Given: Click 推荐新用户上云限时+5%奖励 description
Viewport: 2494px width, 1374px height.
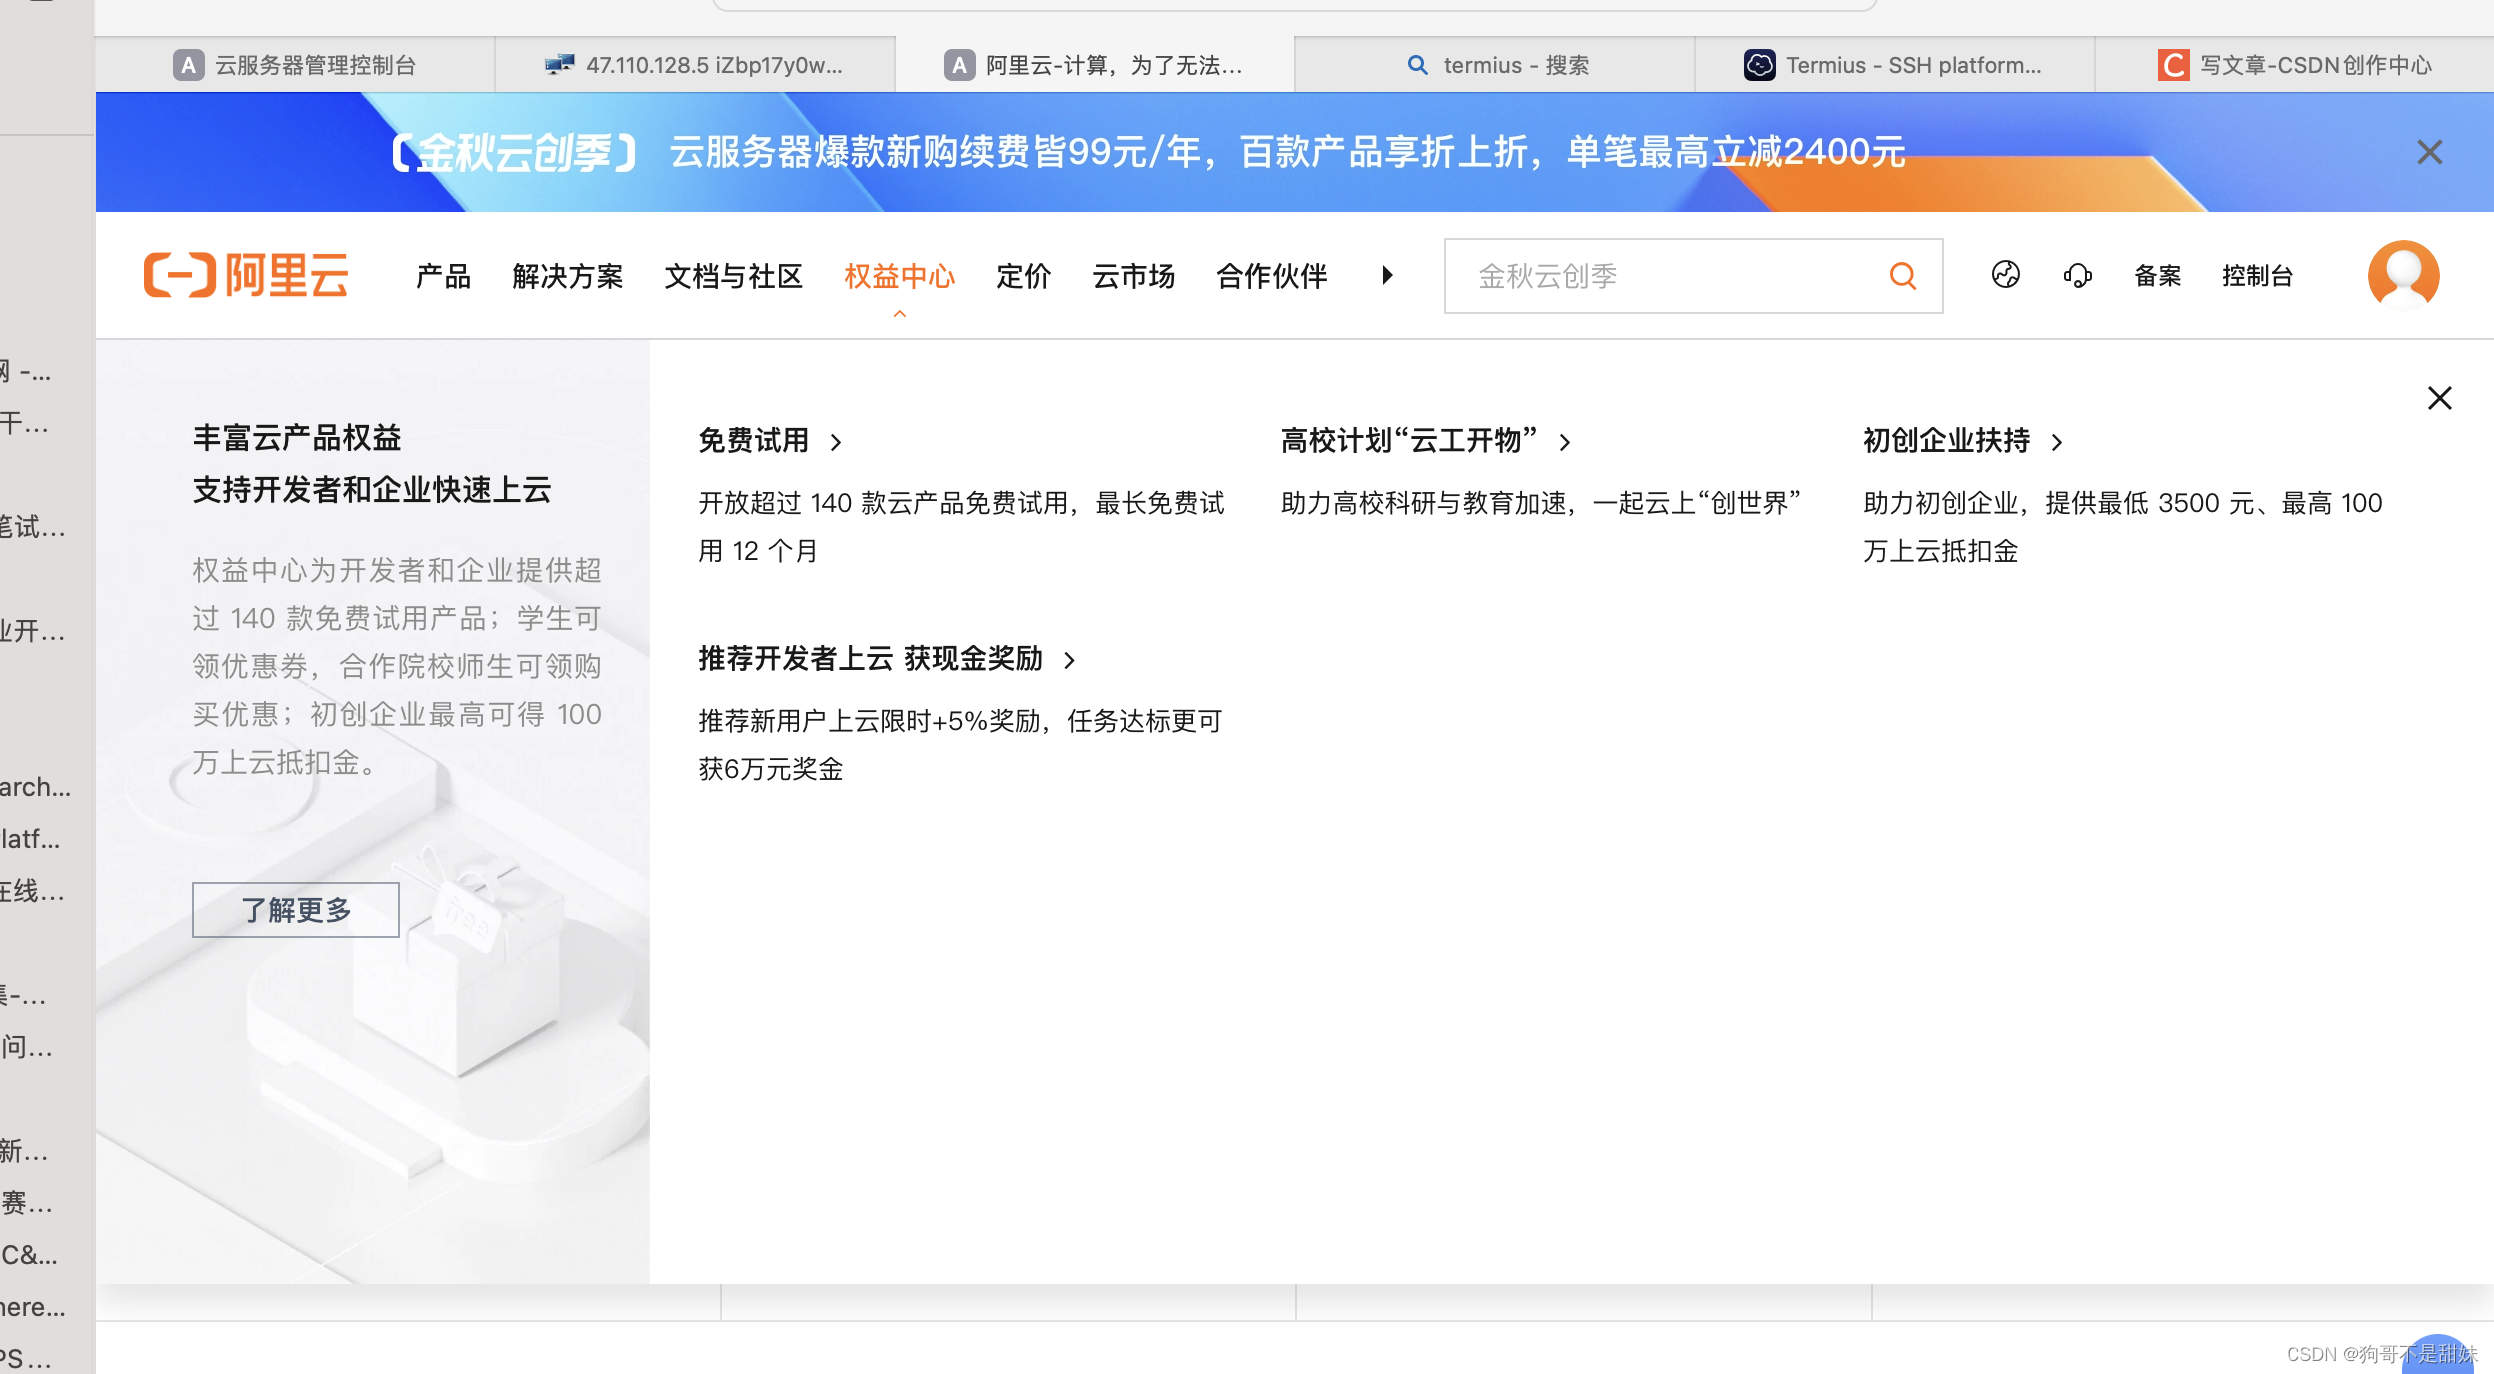Looking at the screenshot, I should coord(960,744).
